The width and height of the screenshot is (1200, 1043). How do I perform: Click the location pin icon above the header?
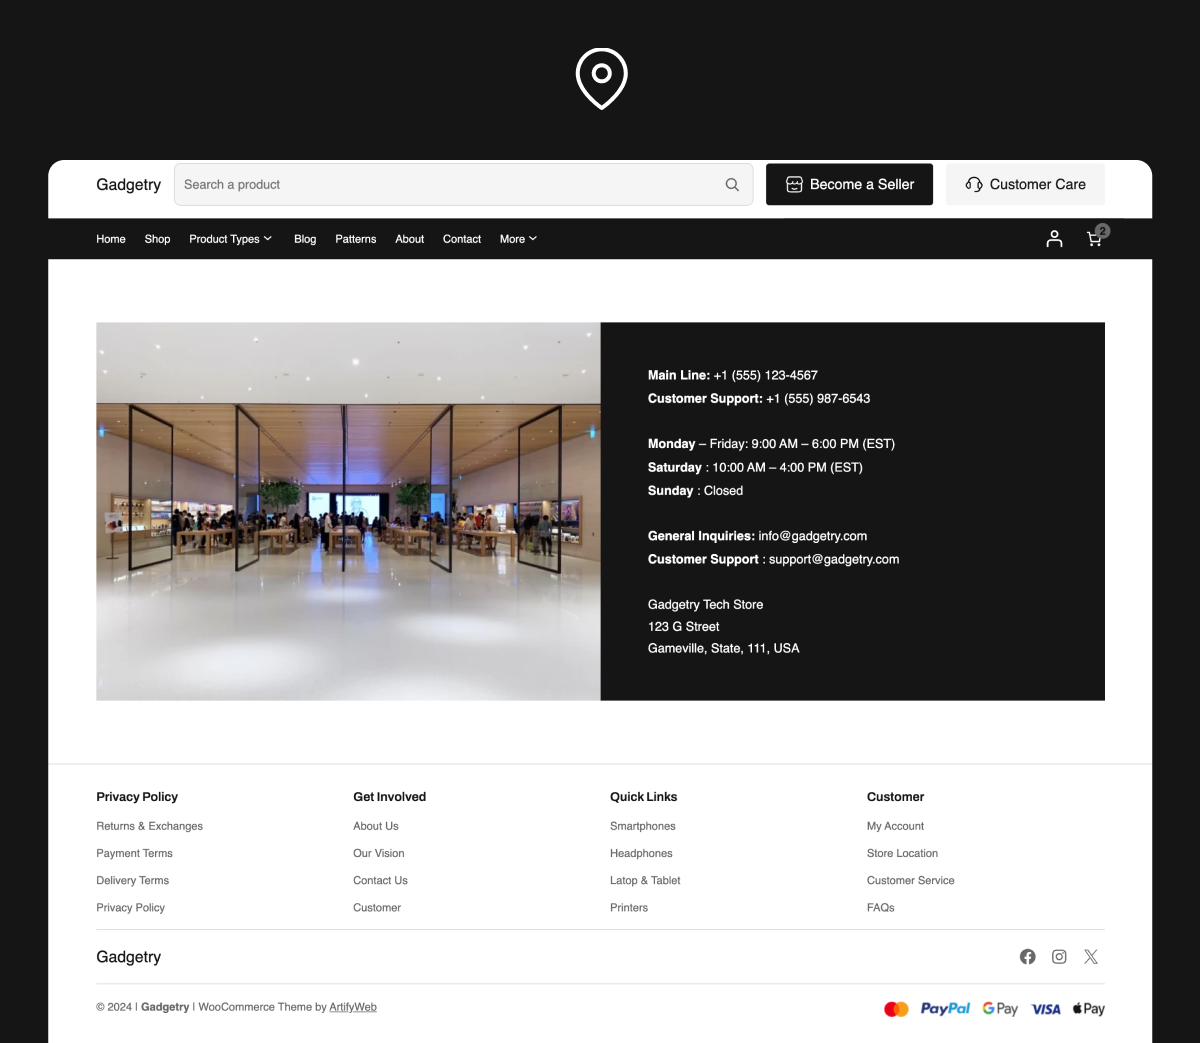tap(600, 77)
